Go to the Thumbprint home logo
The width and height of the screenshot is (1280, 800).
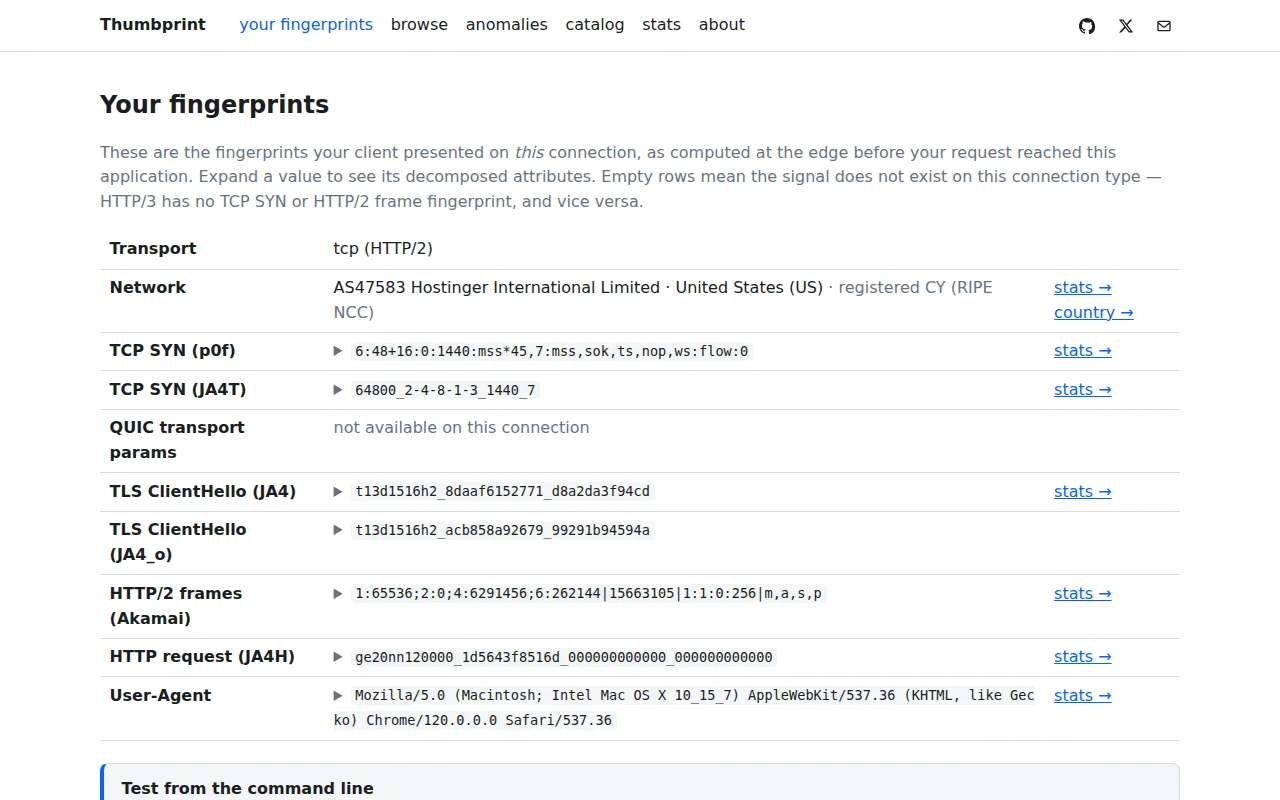(153, 25)
